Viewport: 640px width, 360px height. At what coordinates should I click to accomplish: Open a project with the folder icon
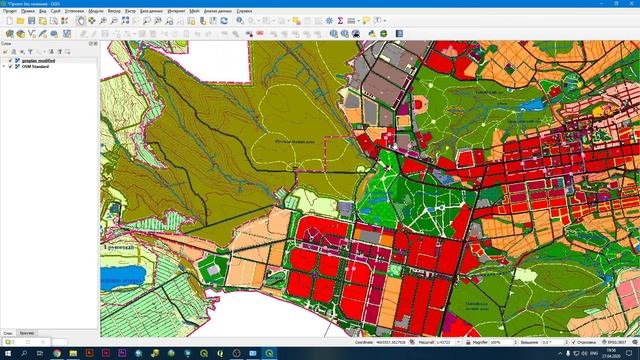(20, 21)
